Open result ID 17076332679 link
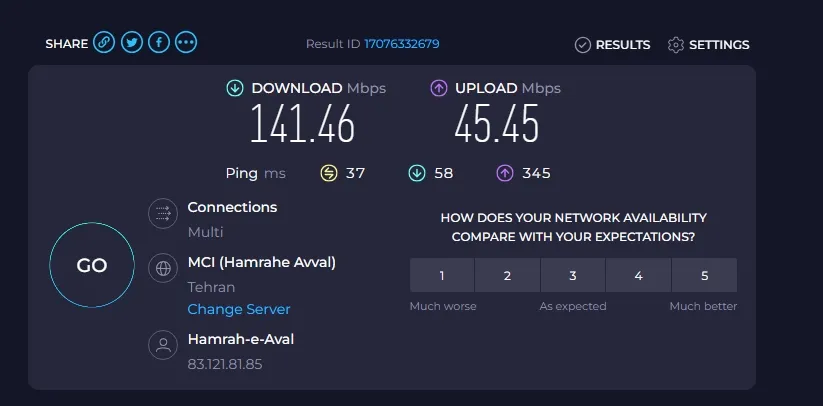This screenshot has height=406, width=823. coord(402,44)
